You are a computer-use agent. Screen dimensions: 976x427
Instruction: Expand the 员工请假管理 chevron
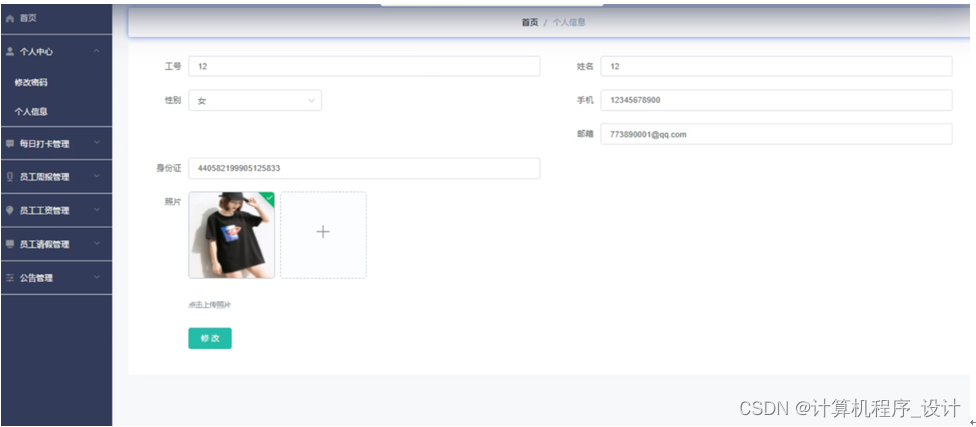tap(96, 243)
